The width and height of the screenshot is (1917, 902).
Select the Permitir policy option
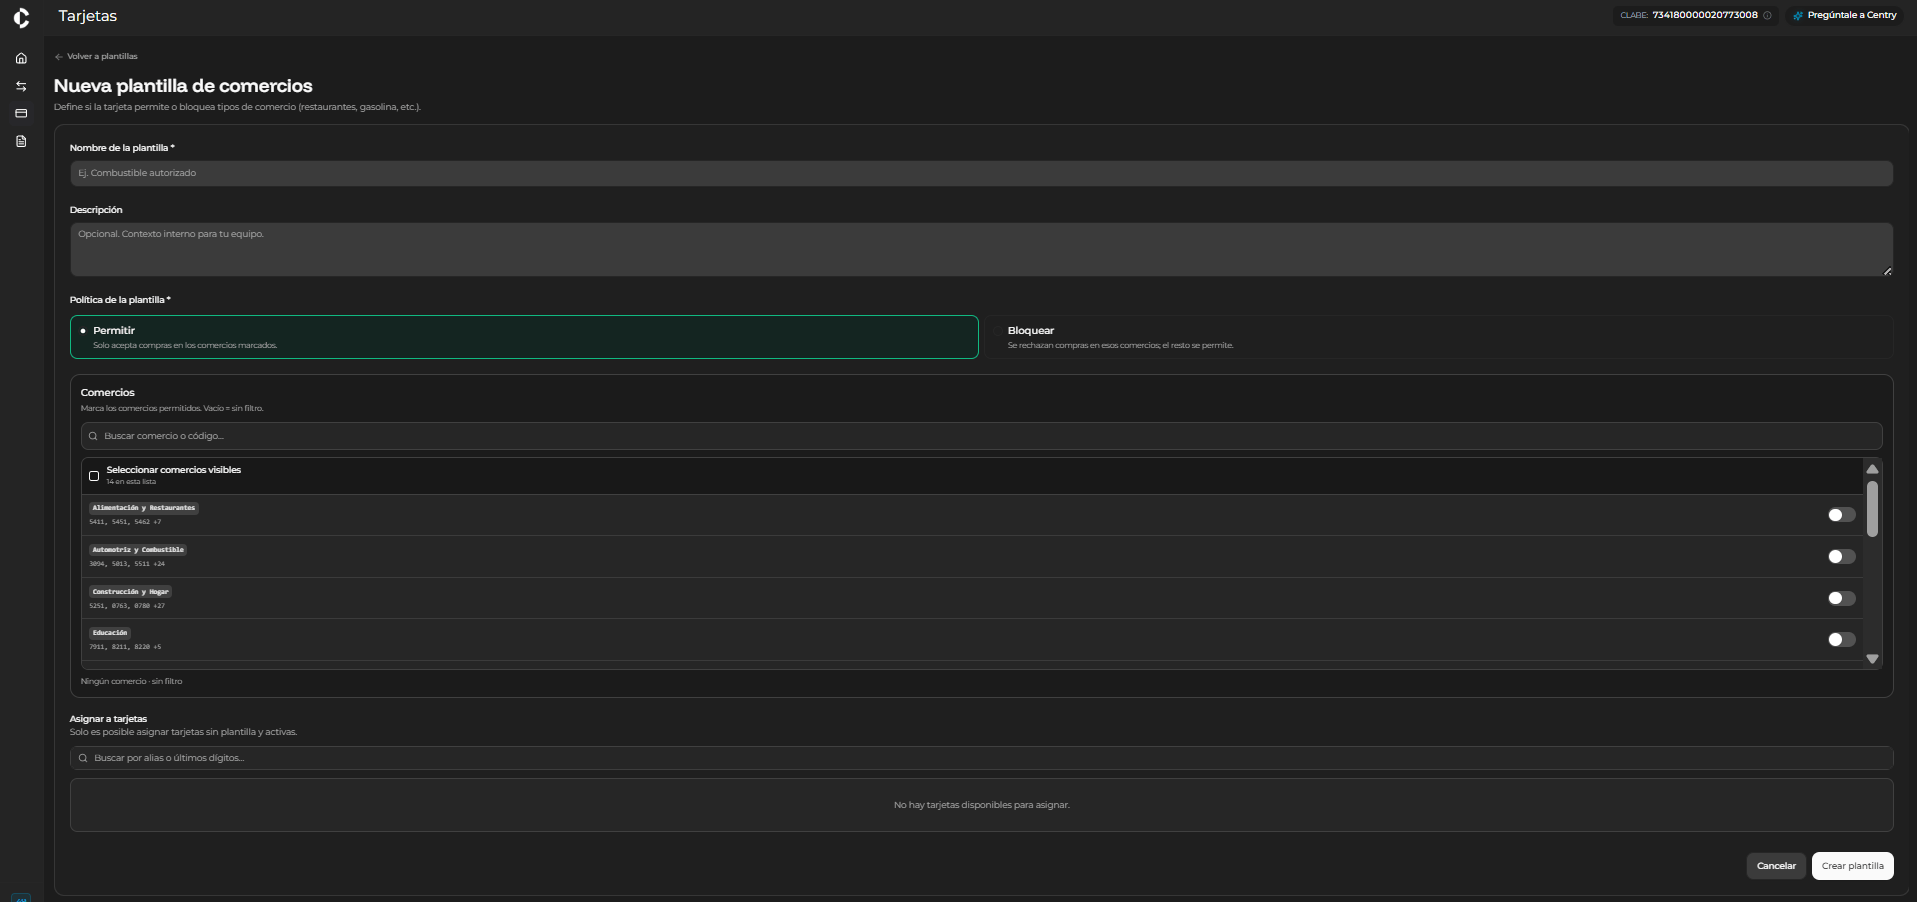tap(524, 337)
